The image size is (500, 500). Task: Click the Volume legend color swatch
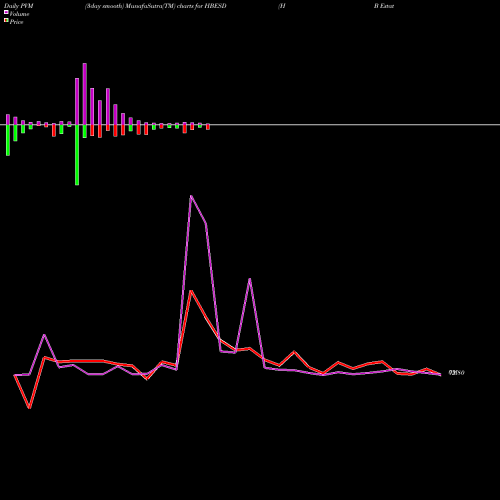click(x=6, y=12)
